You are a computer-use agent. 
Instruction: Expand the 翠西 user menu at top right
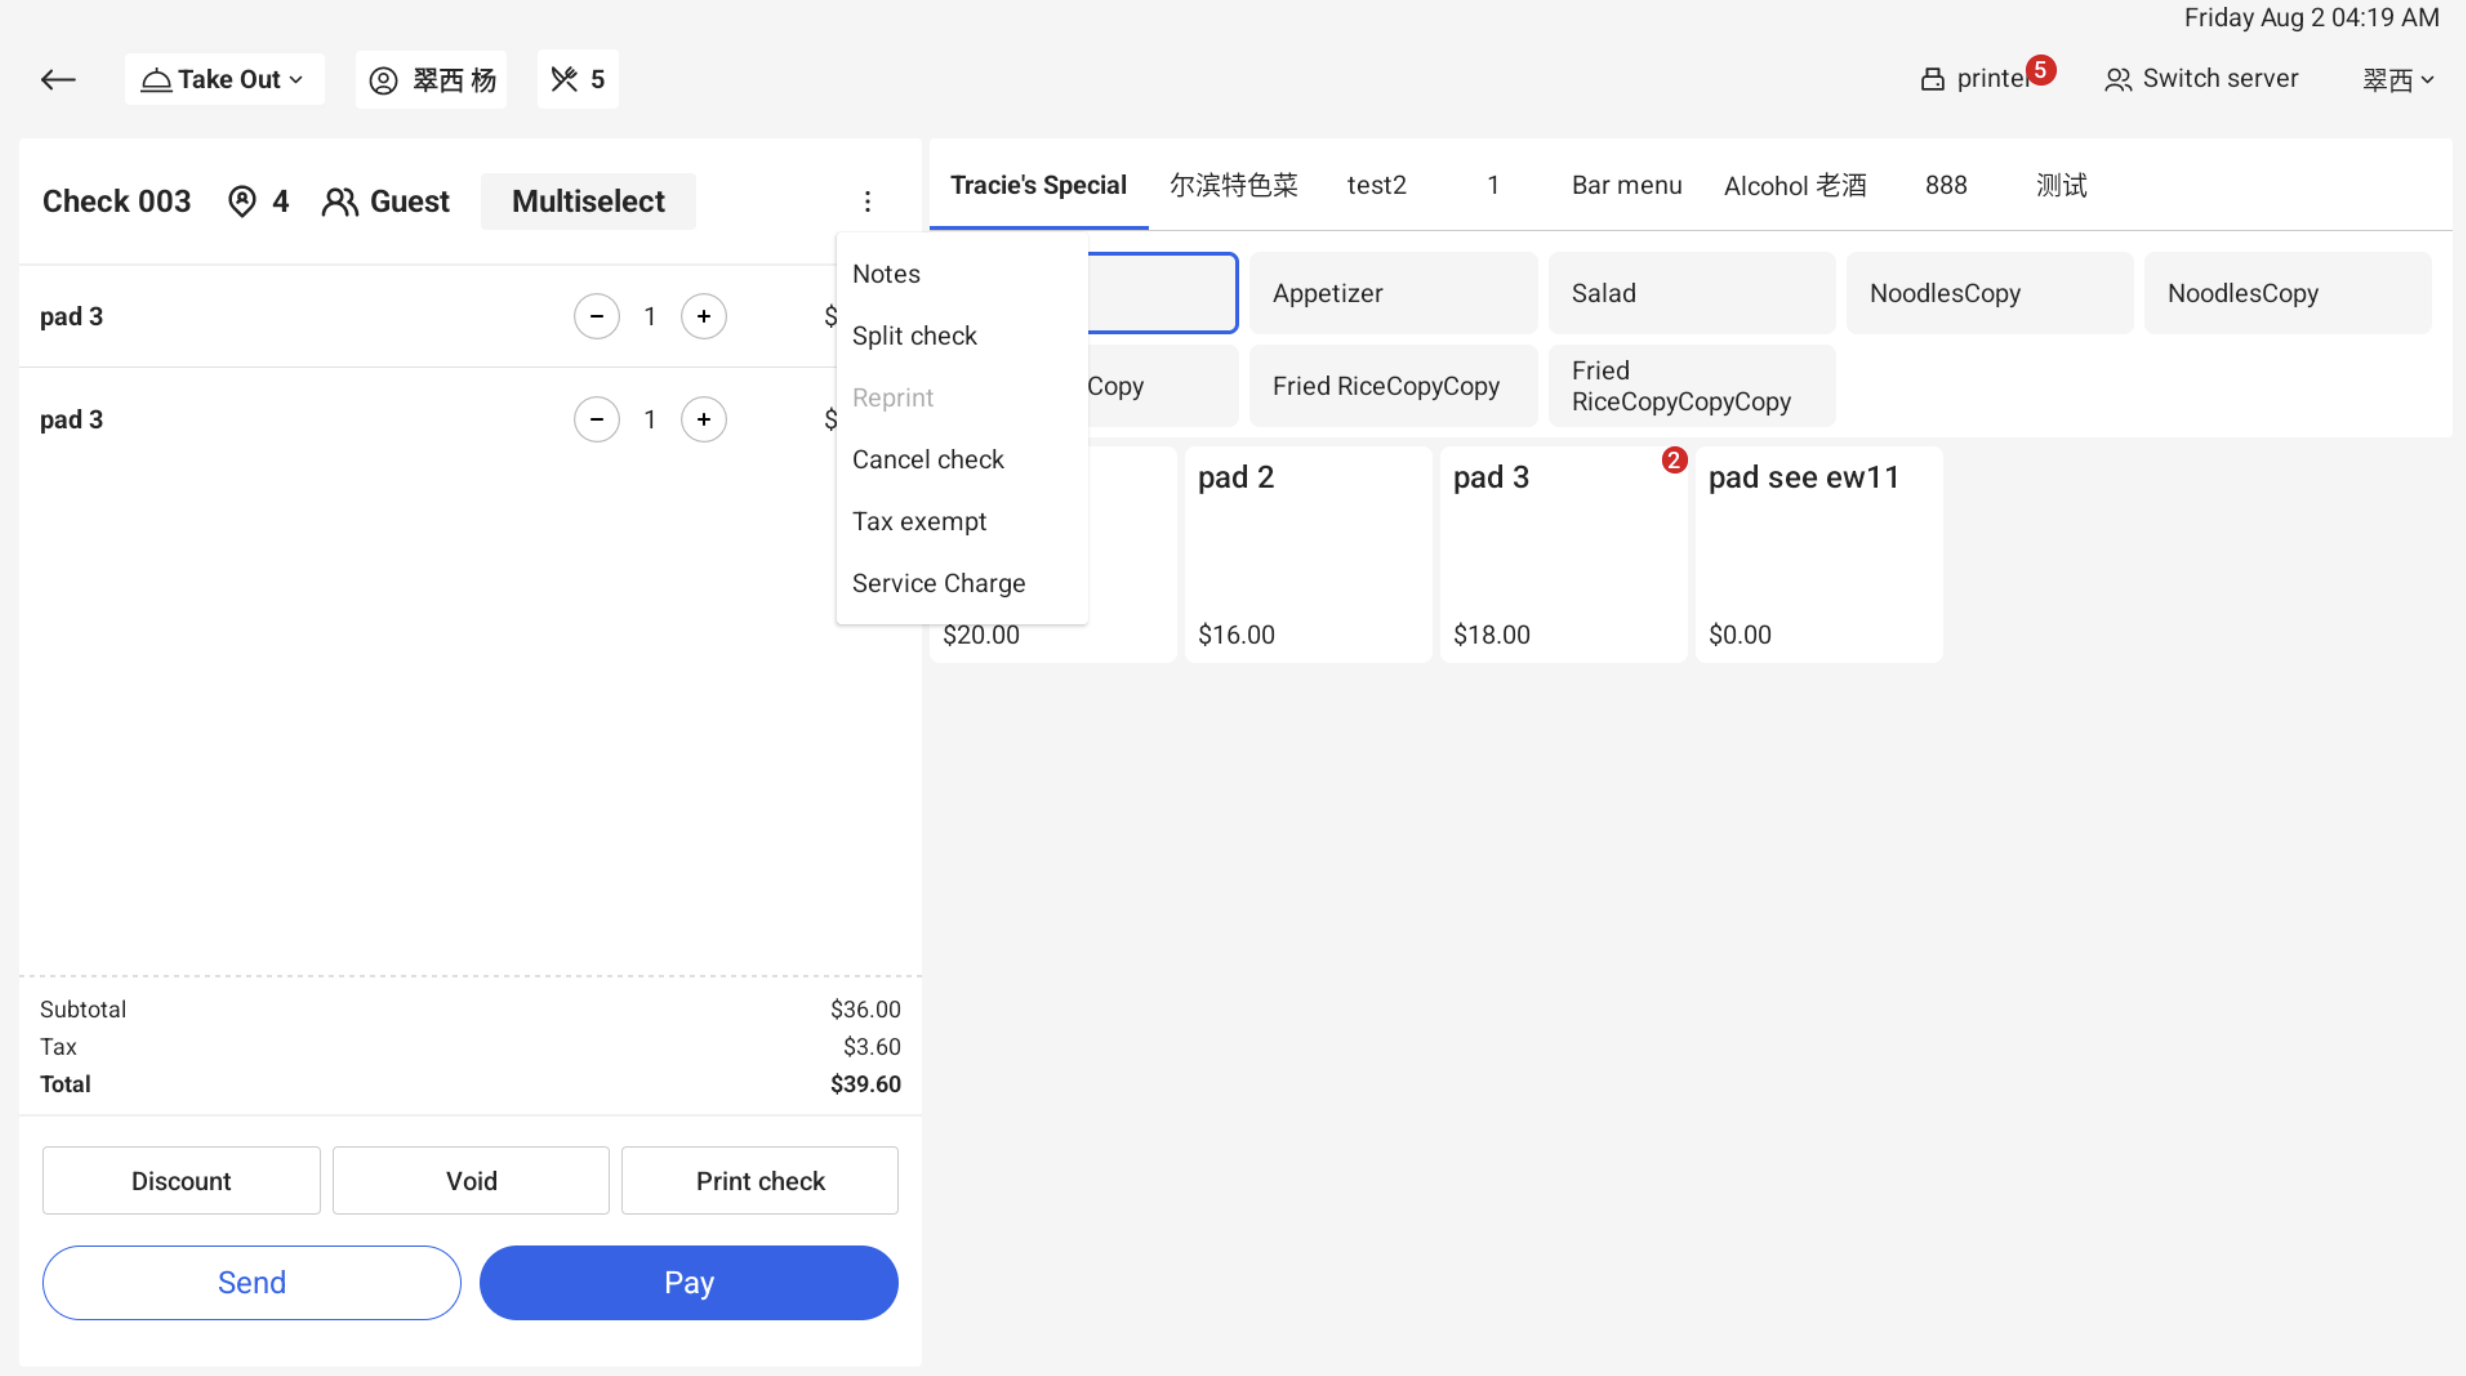click(x=2398, y=78)
